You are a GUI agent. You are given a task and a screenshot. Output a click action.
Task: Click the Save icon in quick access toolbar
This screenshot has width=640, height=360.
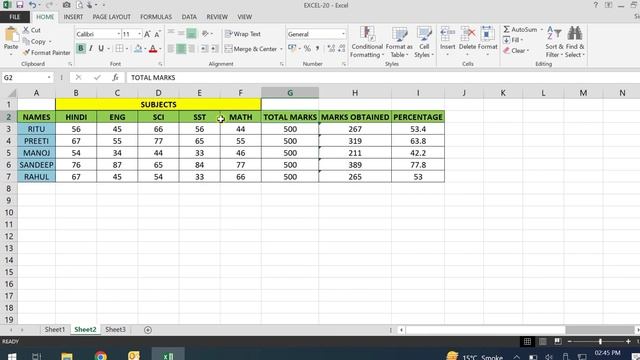[20, 5]
